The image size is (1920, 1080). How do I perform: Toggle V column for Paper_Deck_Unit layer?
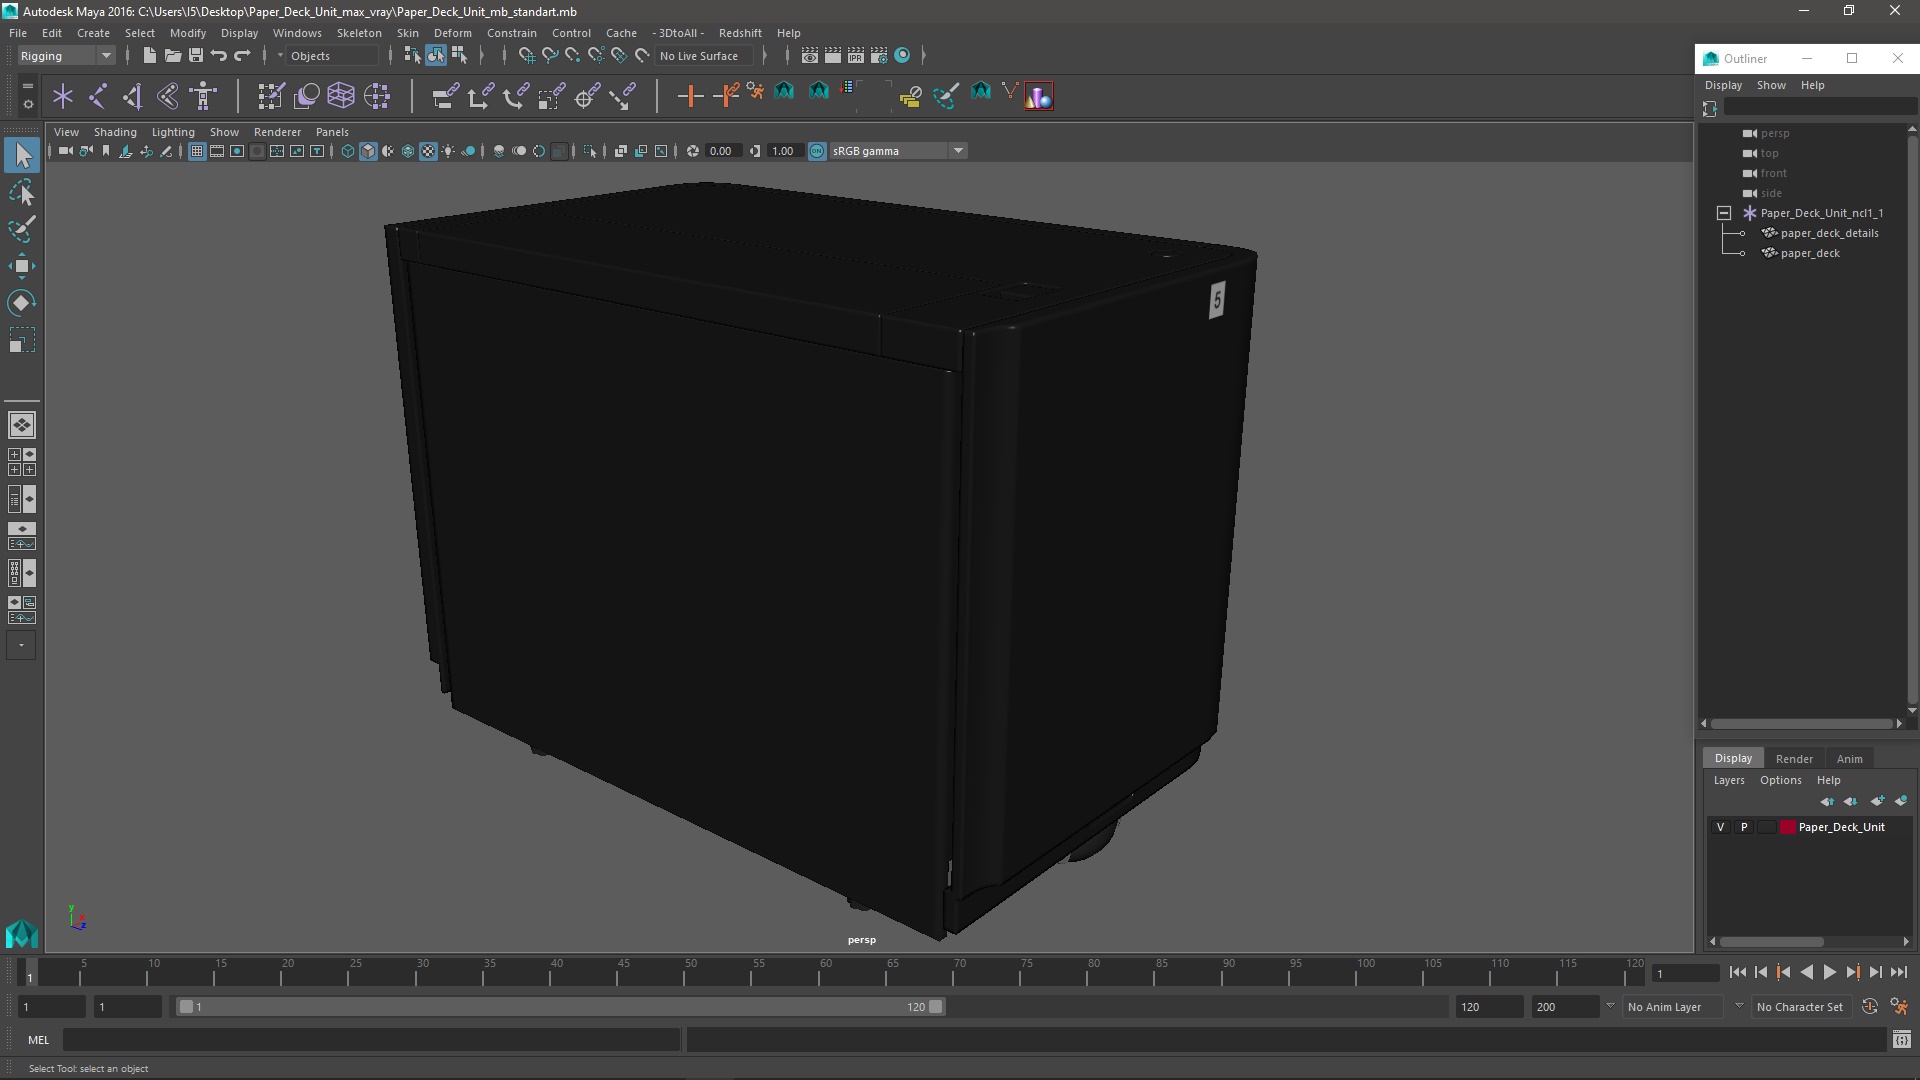point(1721,827)
